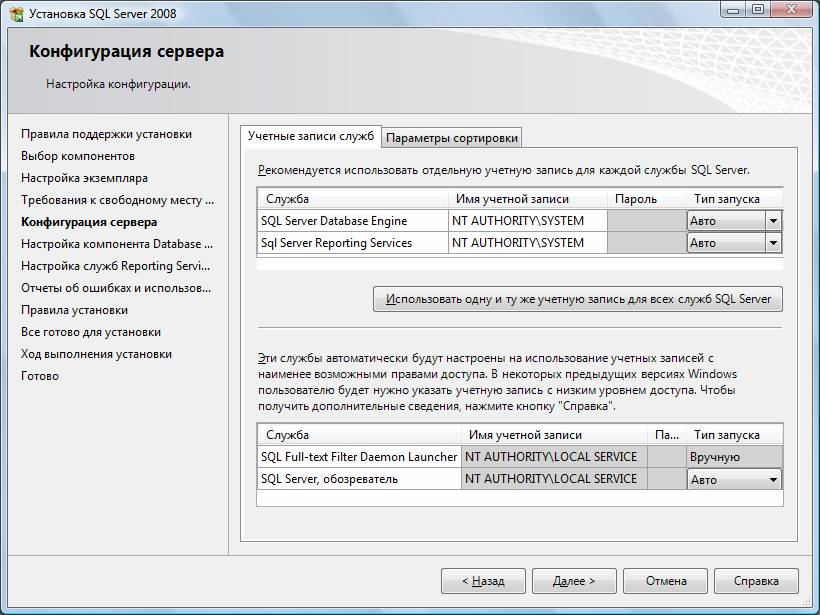Cancel setup with the Отмена button
This screenshot has width=820, height=615.
[x=665, y=581]
